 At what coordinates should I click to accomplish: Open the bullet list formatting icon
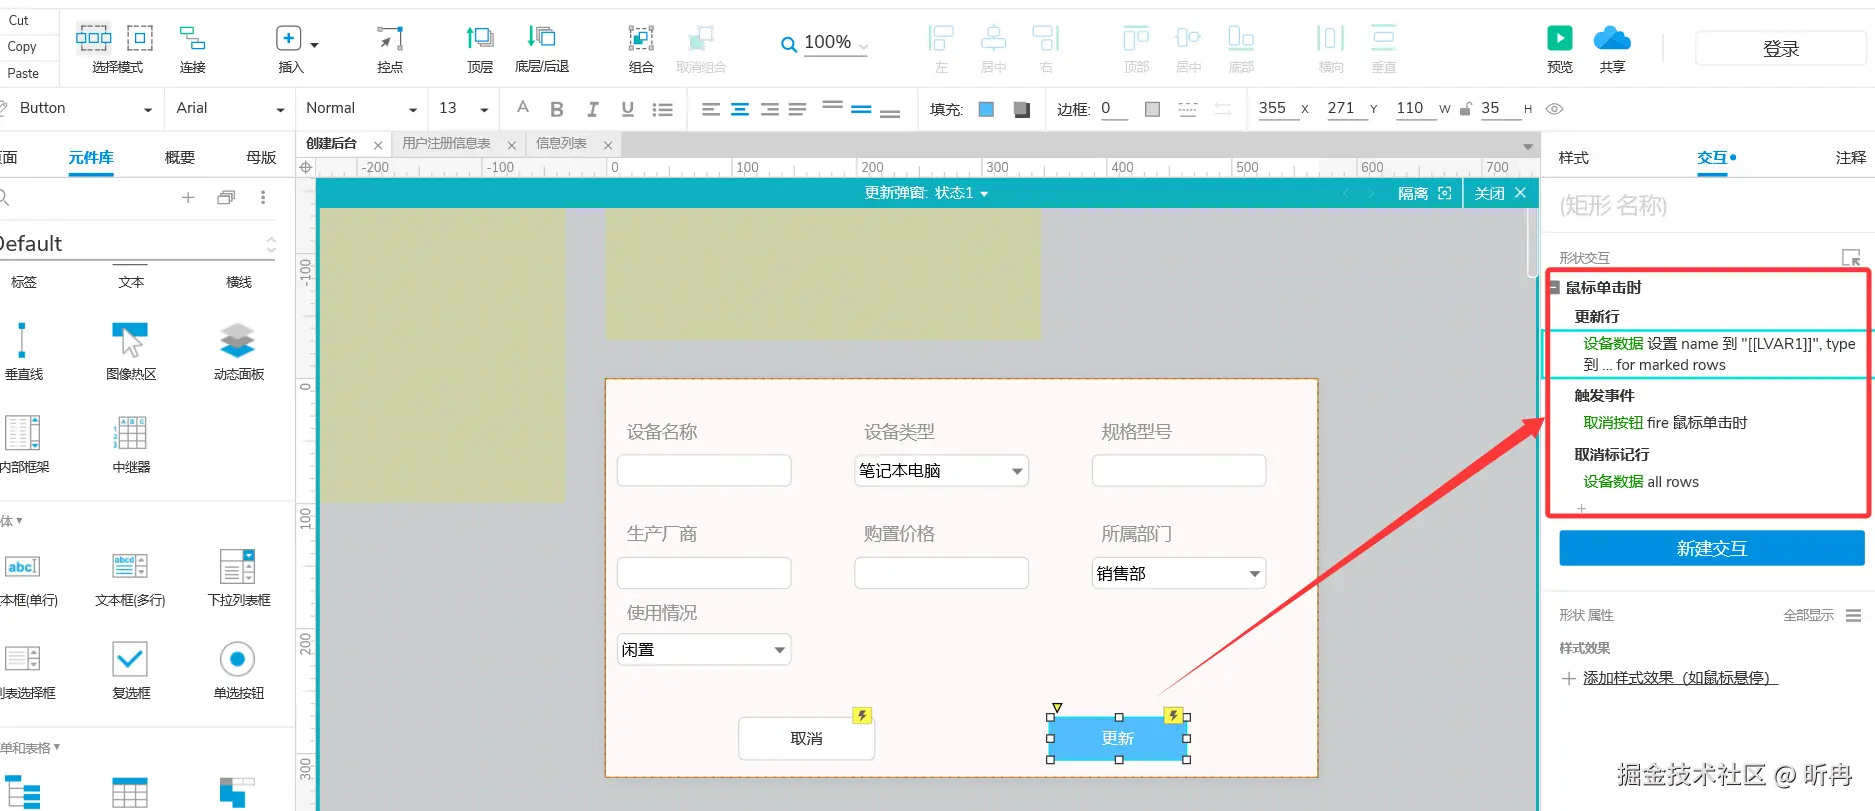click(x=662, y=109)
